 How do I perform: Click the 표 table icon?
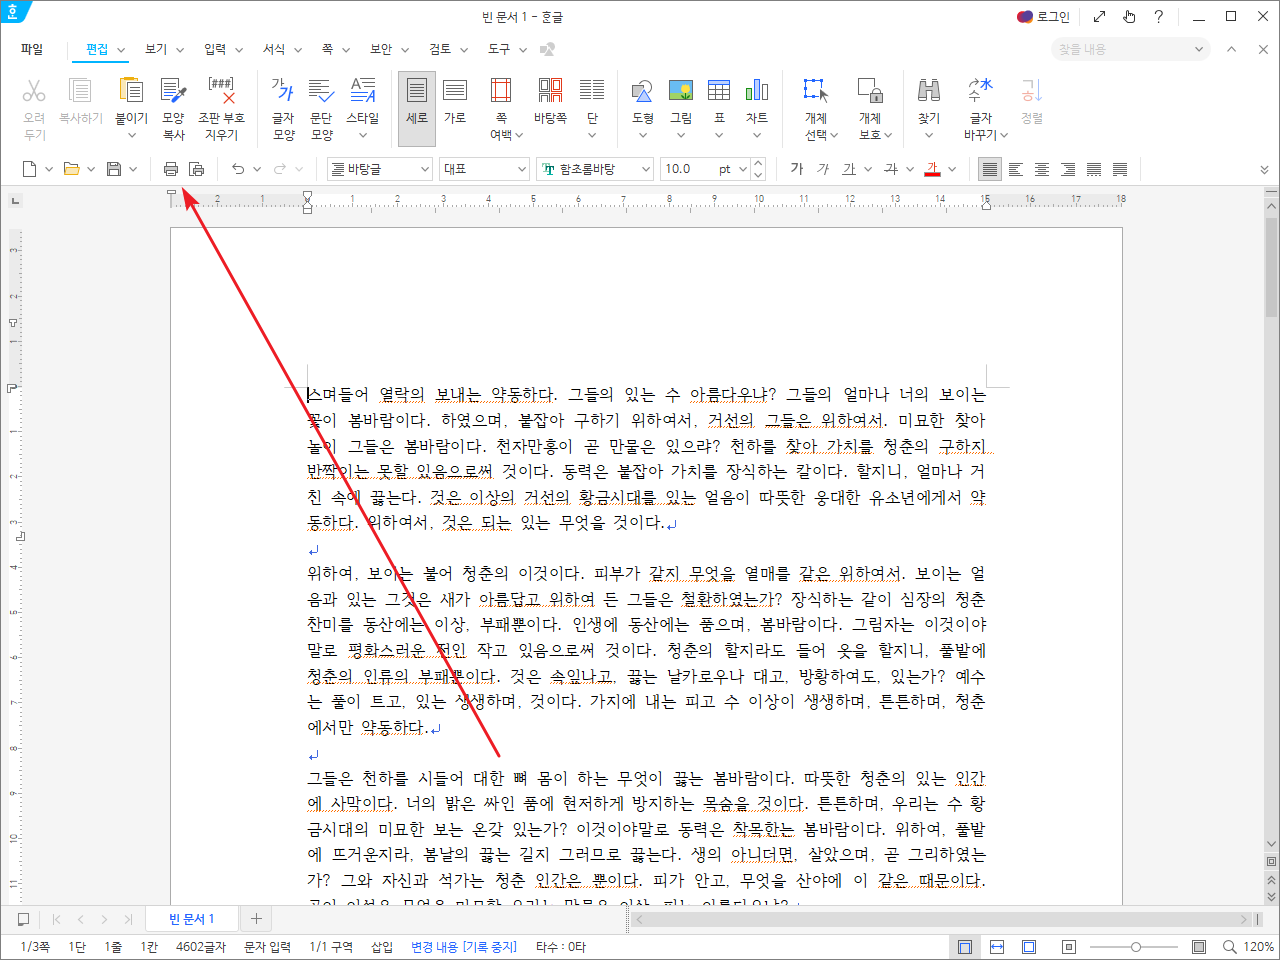click(719, 91)
